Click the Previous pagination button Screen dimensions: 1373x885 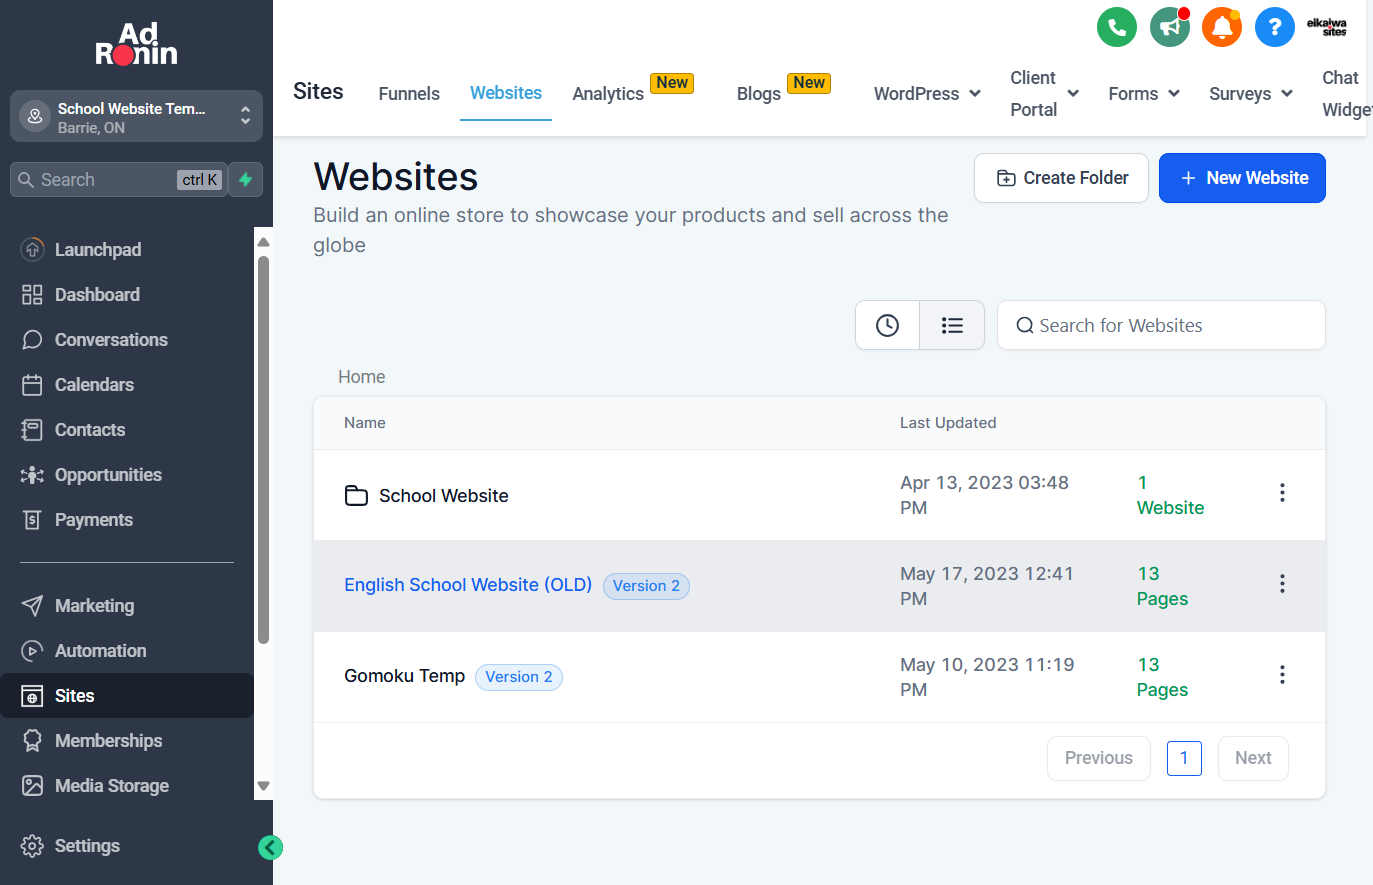[x=1099, y=758]
